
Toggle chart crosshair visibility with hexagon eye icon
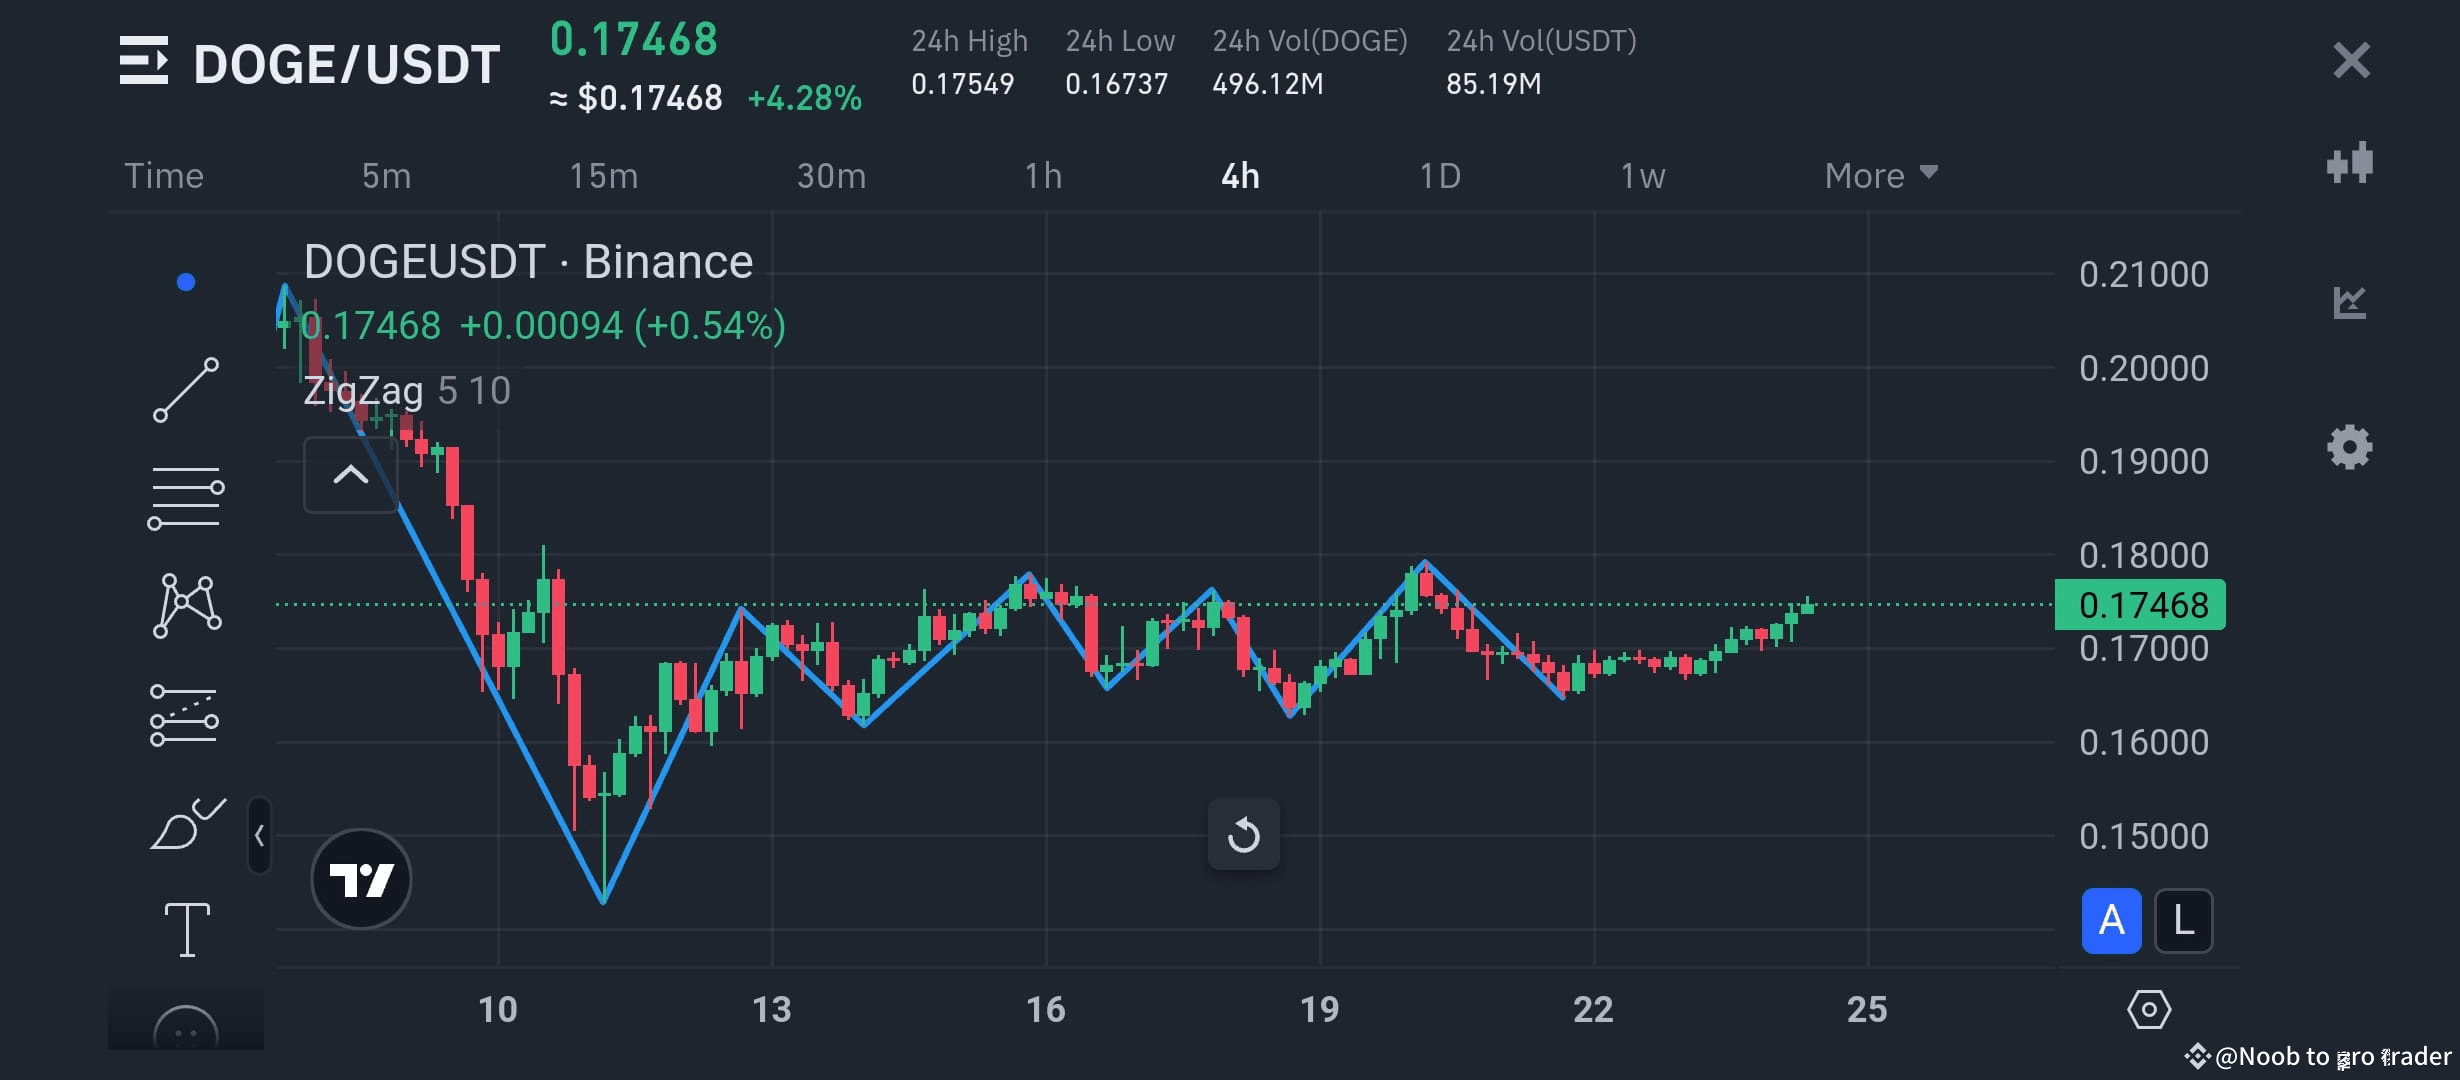(x=2152, y=1010)
